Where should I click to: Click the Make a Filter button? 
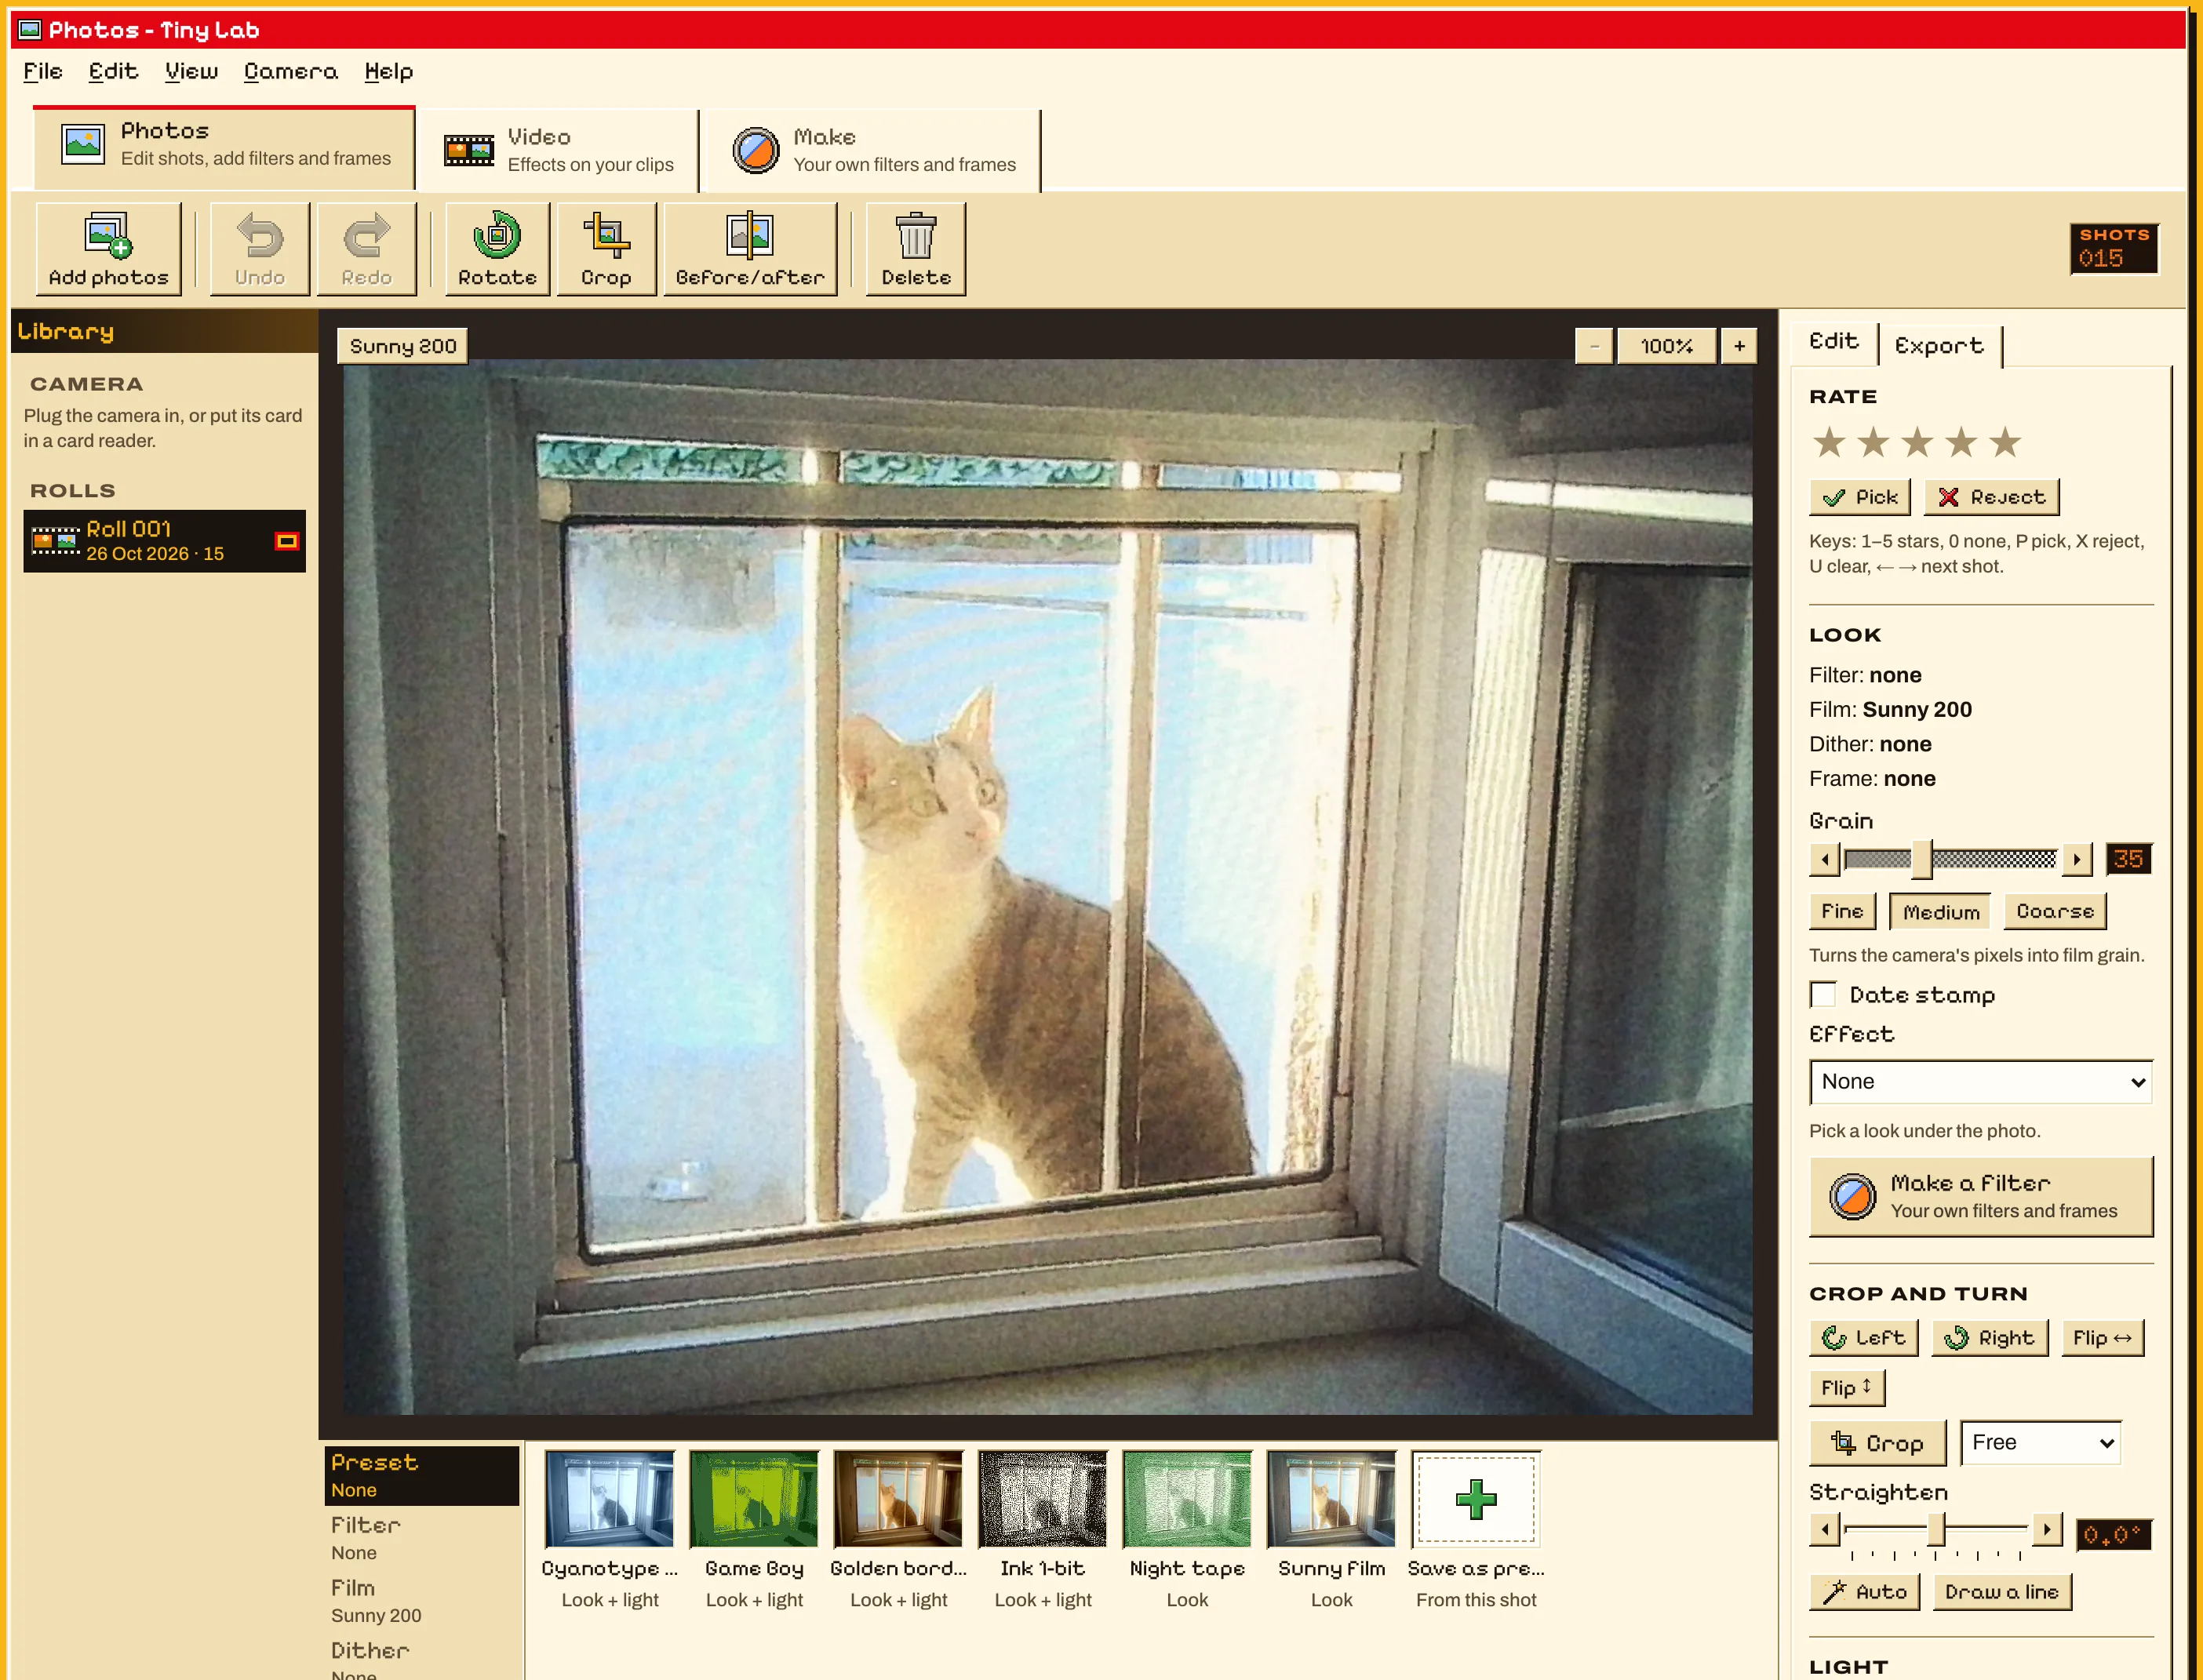(x=1981, y=1196)
